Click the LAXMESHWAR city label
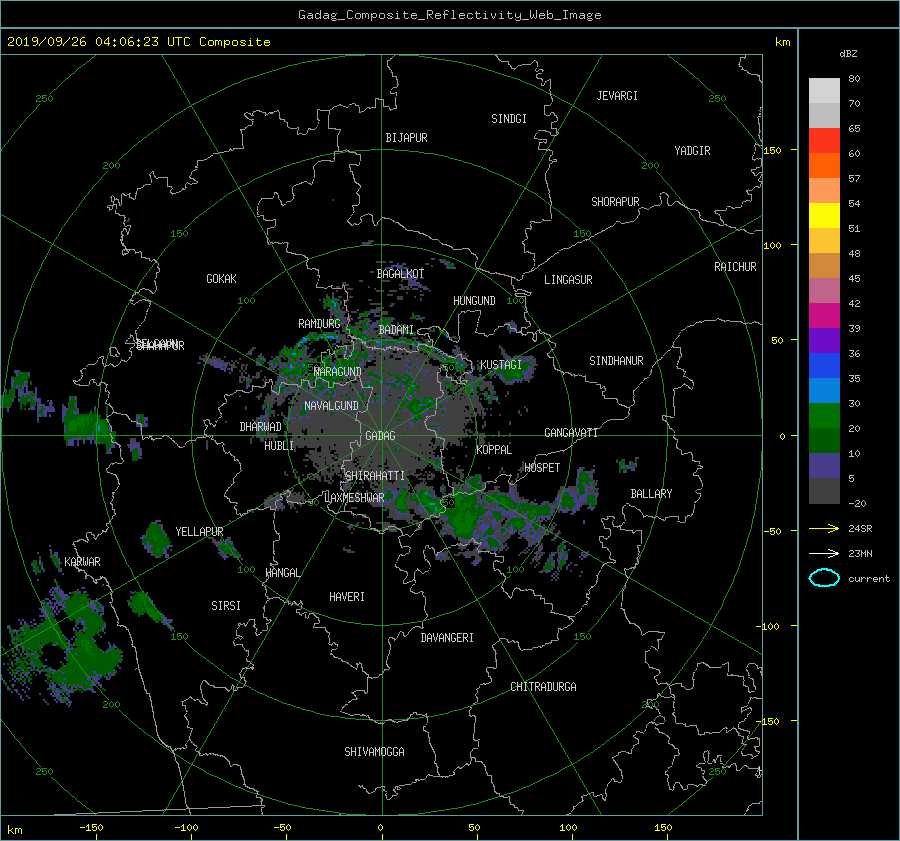Screen dimensions: 900x841 point(354,498)
